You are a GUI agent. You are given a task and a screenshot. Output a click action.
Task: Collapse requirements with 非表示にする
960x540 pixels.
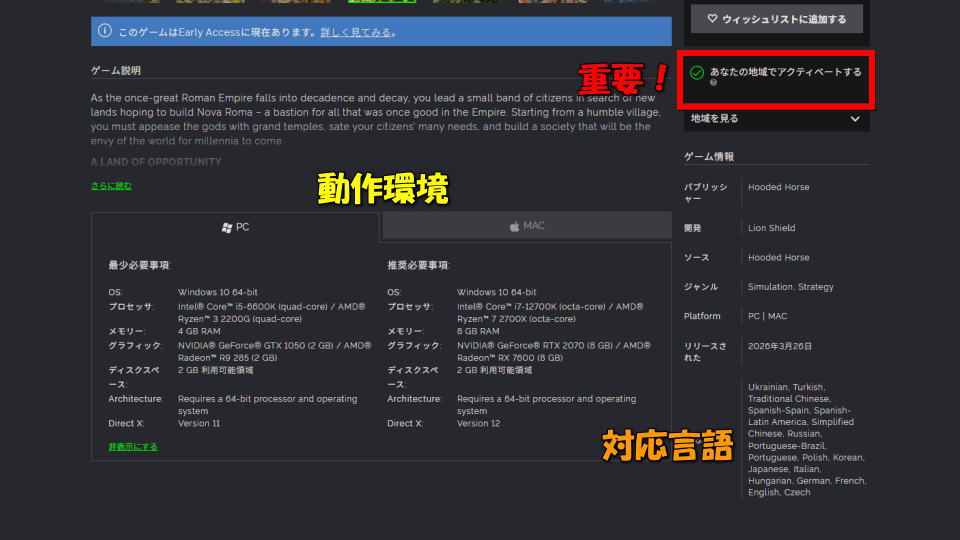pos(133,447)
